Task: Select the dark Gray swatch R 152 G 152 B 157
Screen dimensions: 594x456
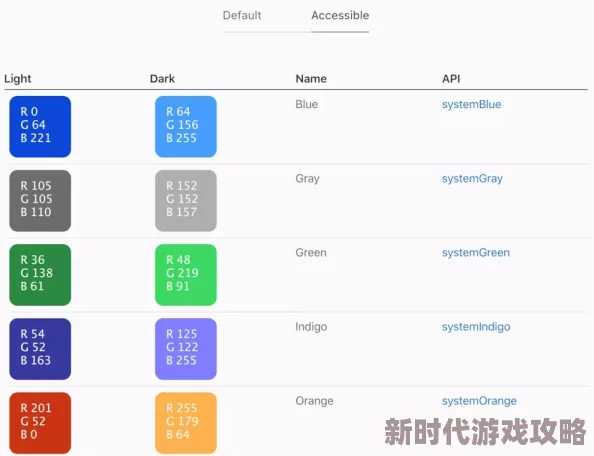Action: click(186, 201)
